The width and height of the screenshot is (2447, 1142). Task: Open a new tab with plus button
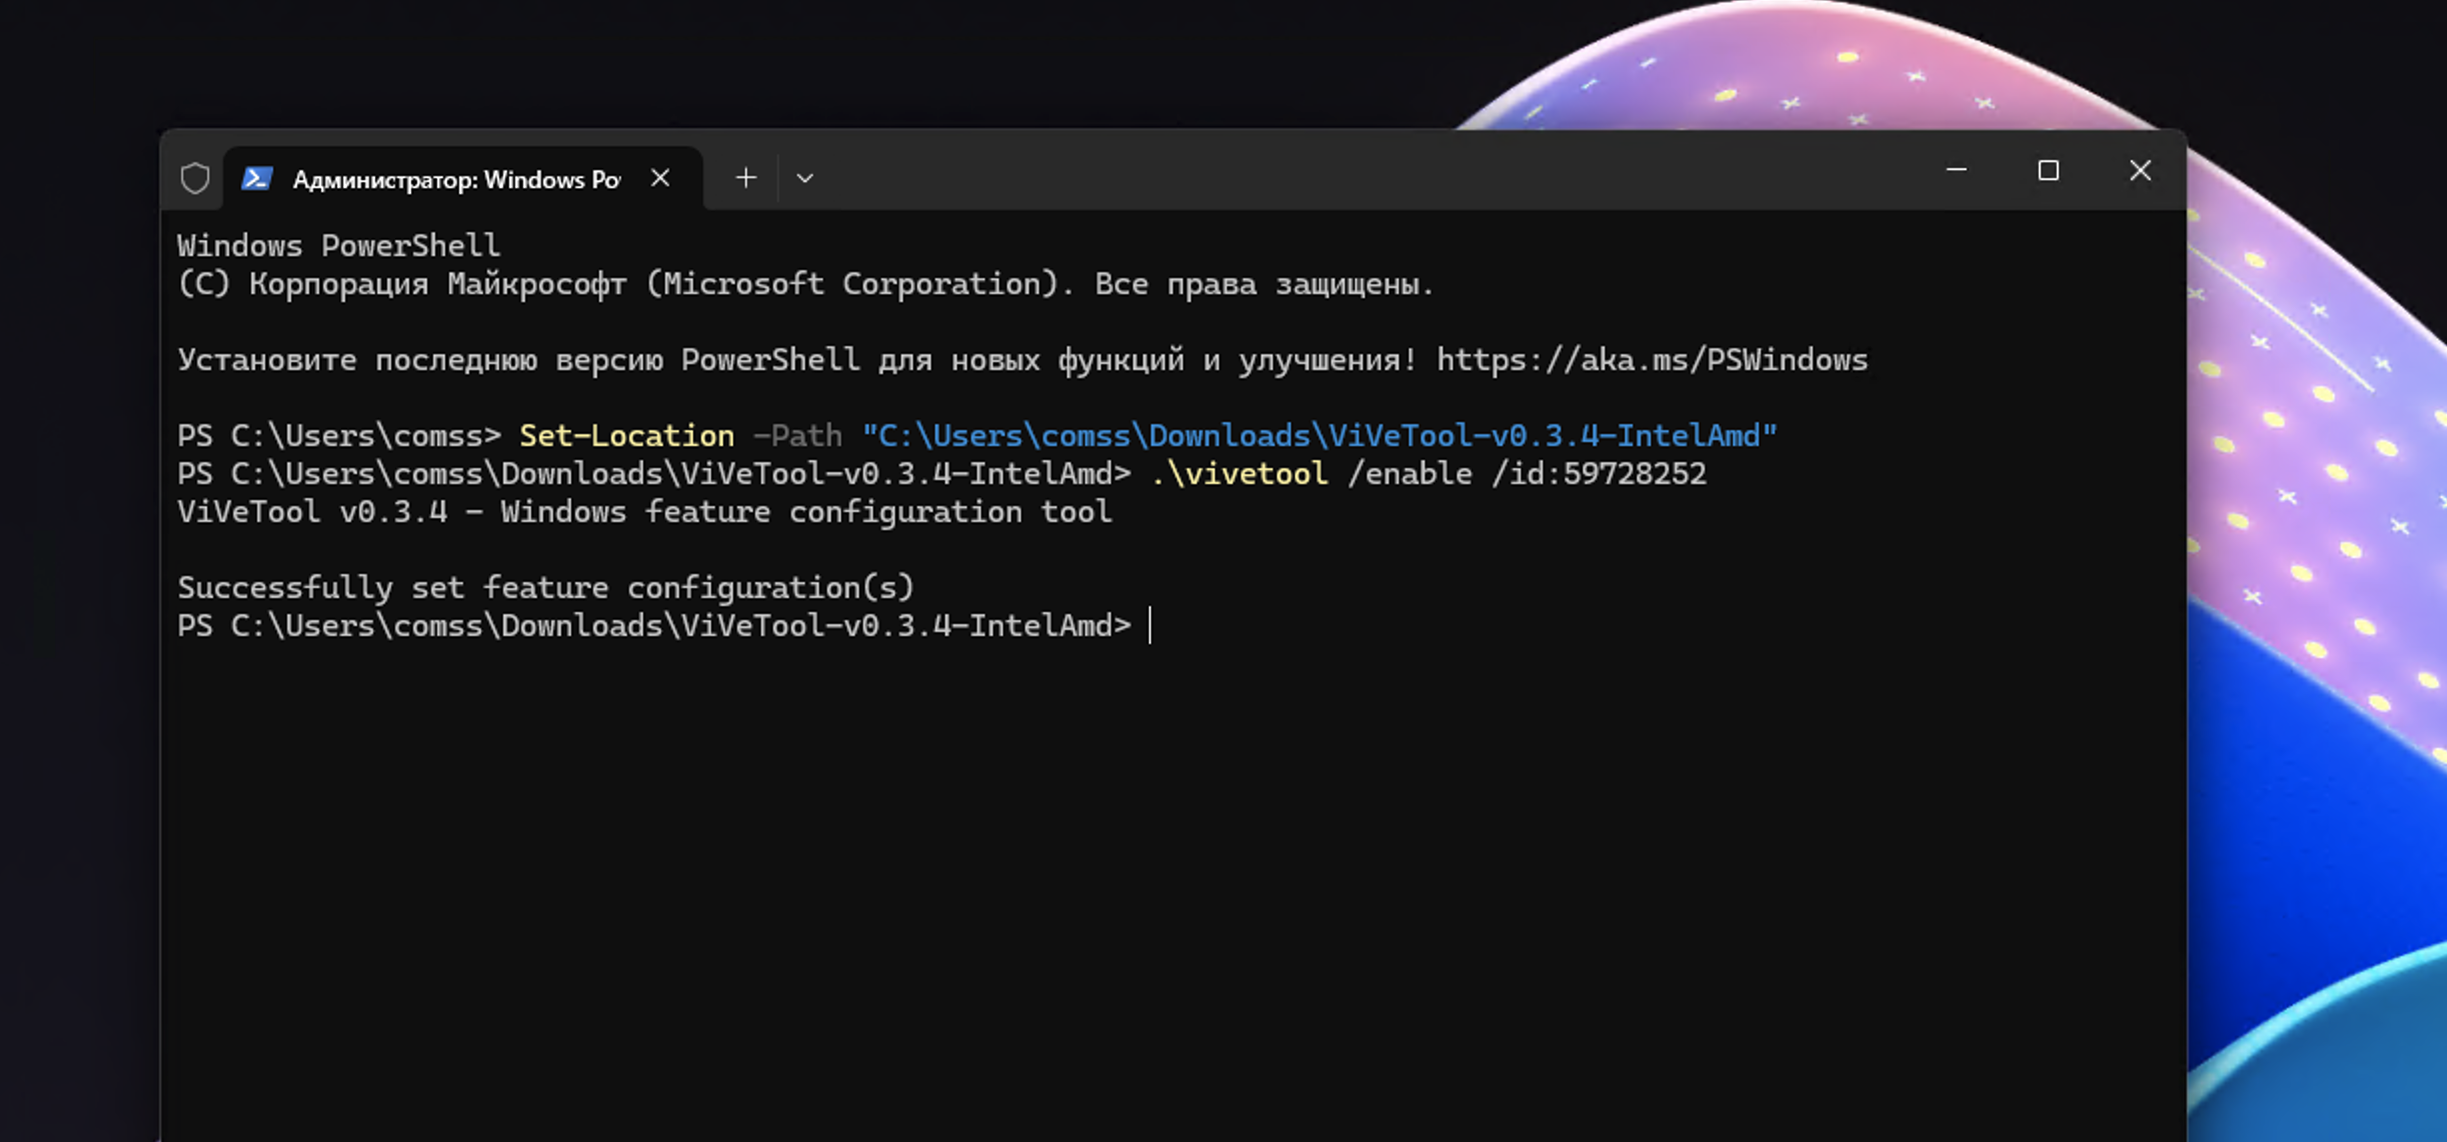pyautogui.click(x=746, y=178)
